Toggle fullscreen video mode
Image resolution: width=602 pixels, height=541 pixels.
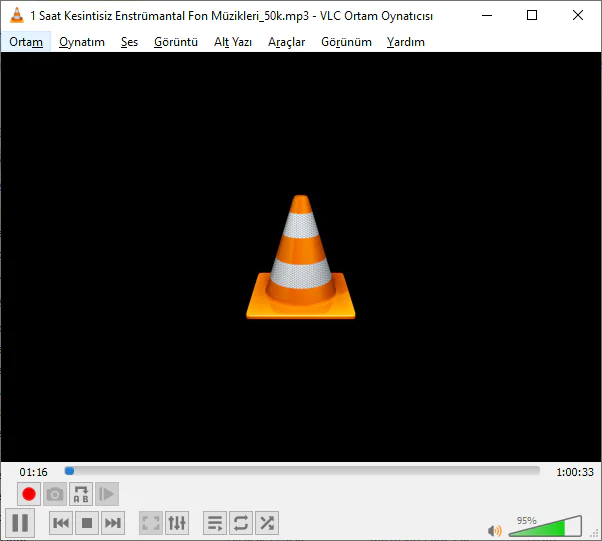coord(151,522)
